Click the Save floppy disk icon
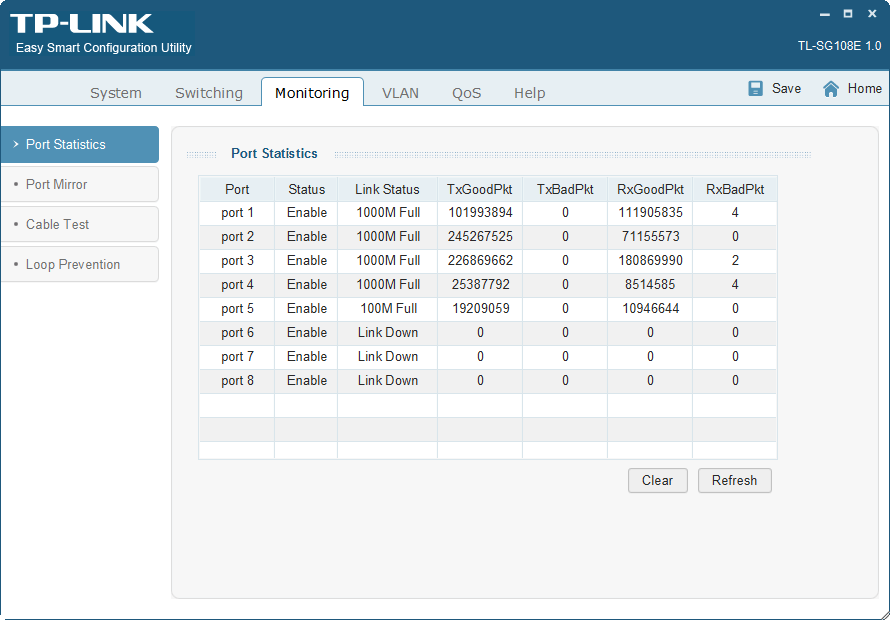Image resolution: width=890 pixels, height=620 pixels. click(755, 89)
